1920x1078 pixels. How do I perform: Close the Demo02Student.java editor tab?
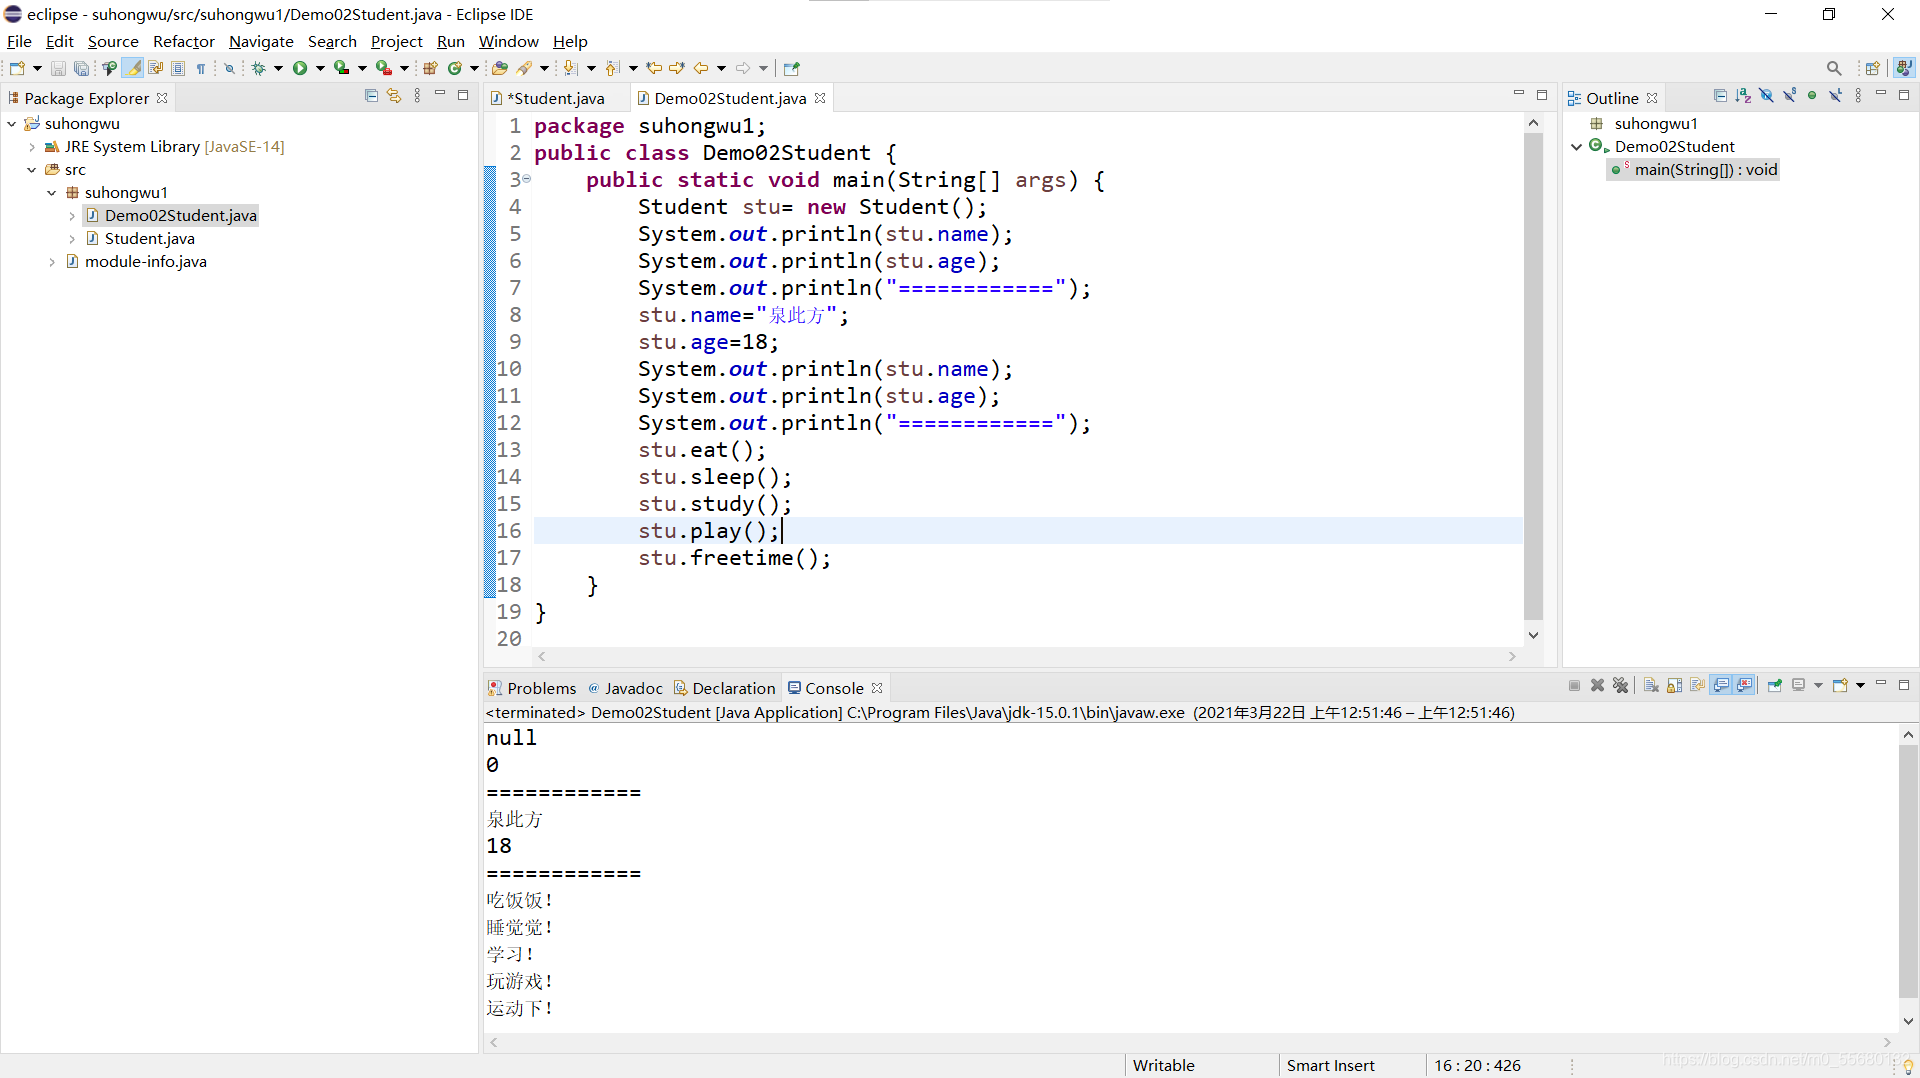point(820,98)
